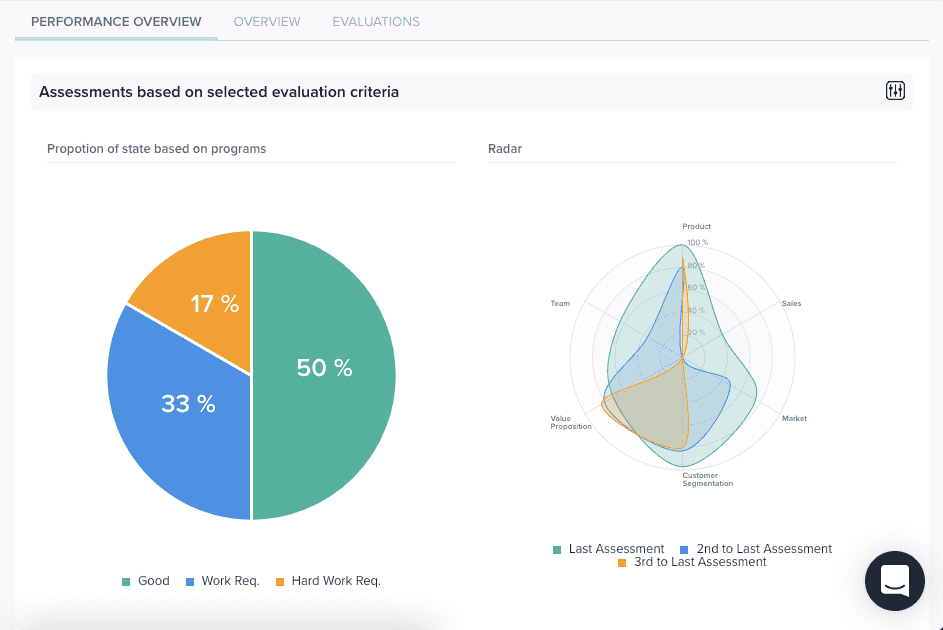Click the green Good legend color square
The height and width of the screenshot is (630, 943).
[126, 581]
